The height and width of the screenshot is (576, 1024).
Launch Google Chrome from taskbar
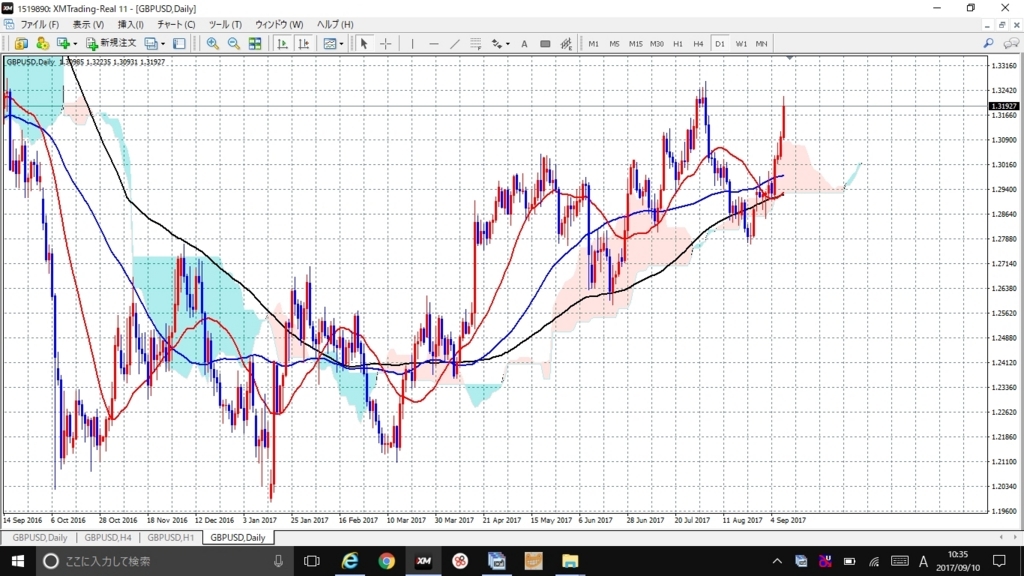(387, 561)
